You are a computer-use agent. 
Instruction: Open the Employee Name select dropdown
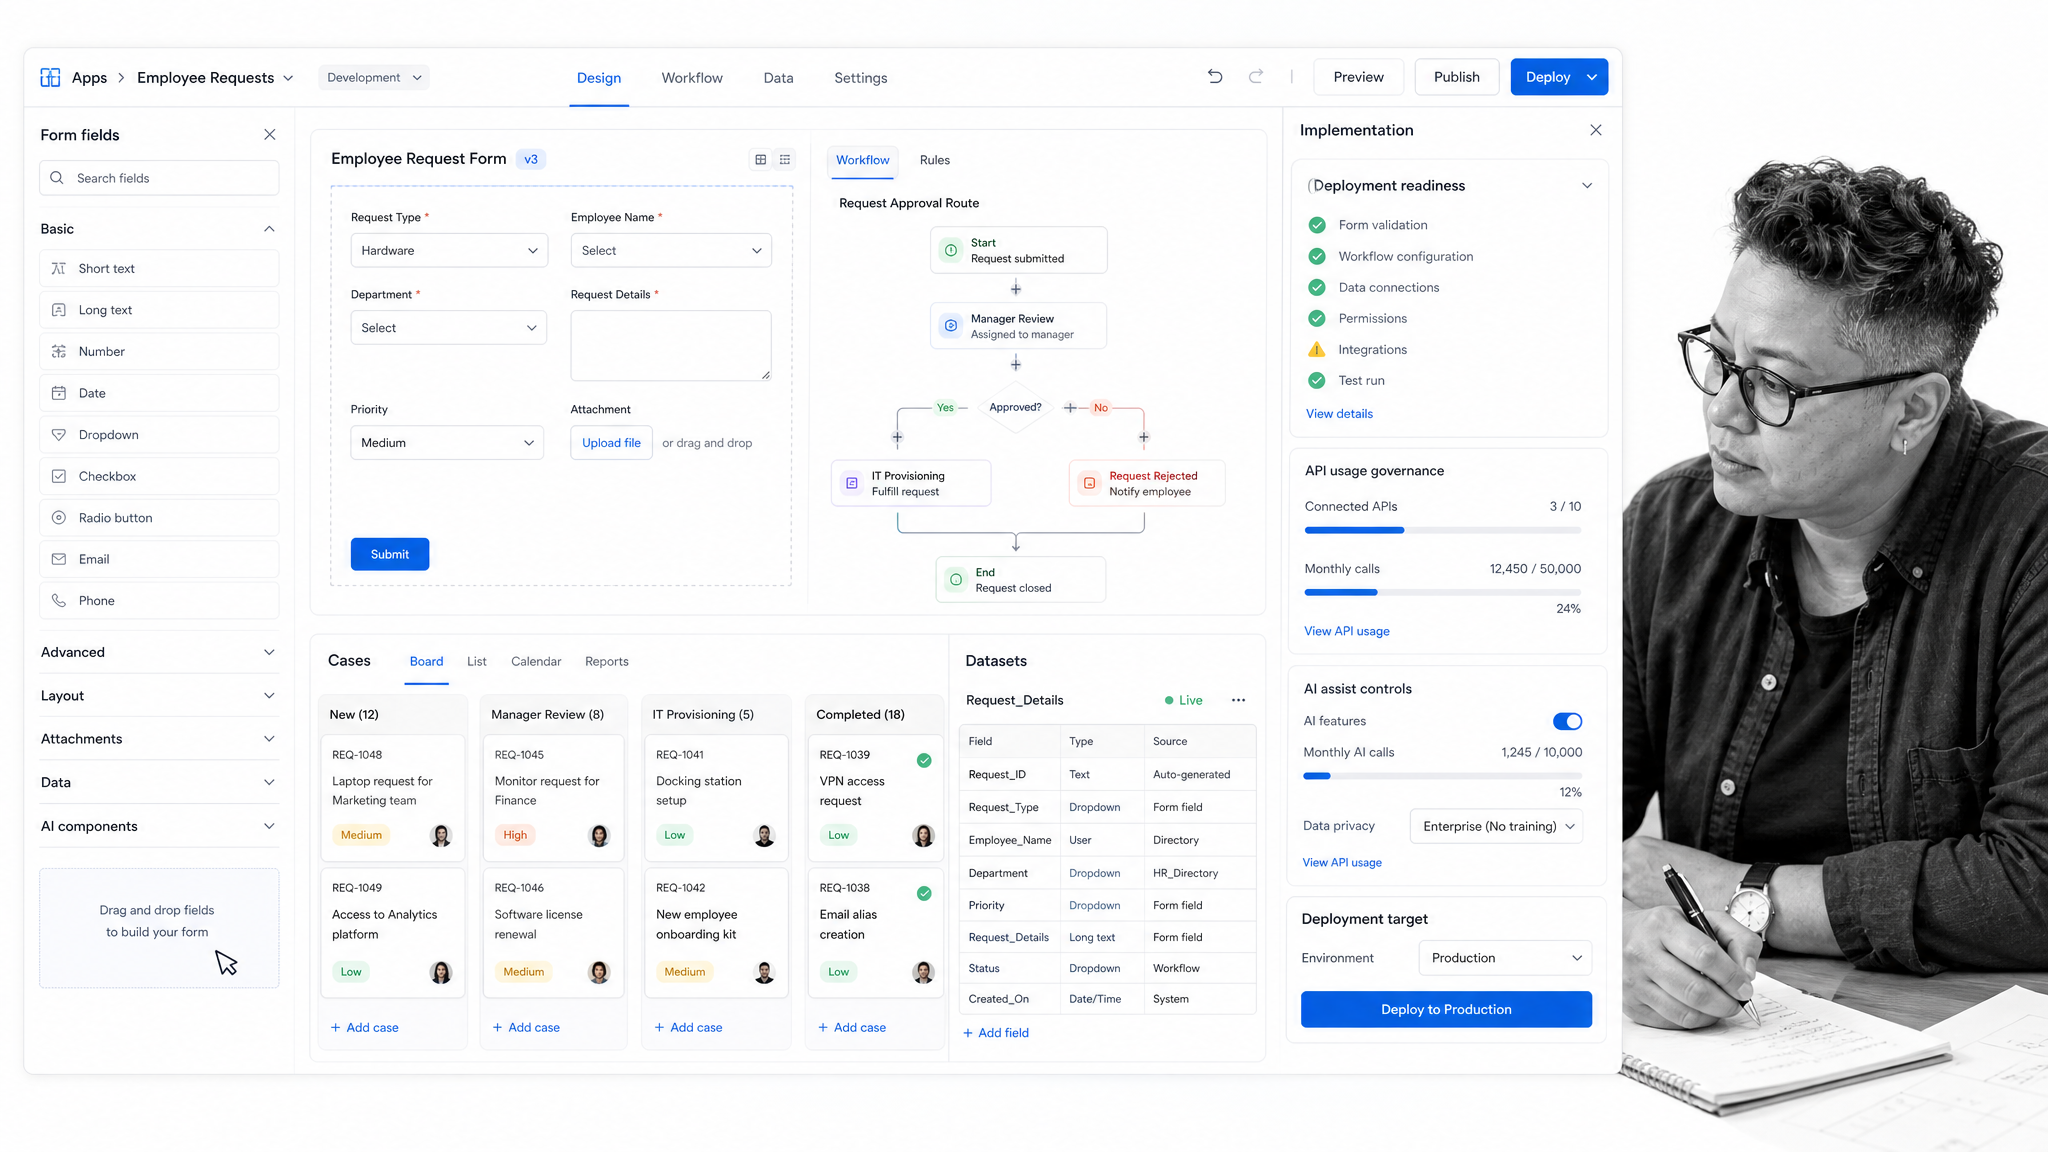click(671, 250)
